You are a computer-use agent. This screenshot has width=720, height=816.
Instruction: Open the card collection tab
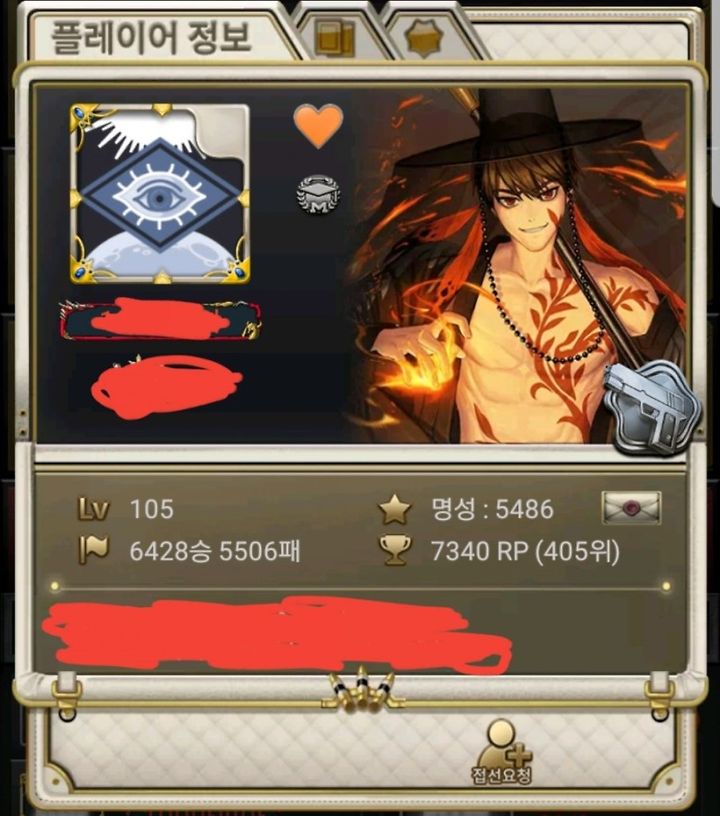point(336,37)
